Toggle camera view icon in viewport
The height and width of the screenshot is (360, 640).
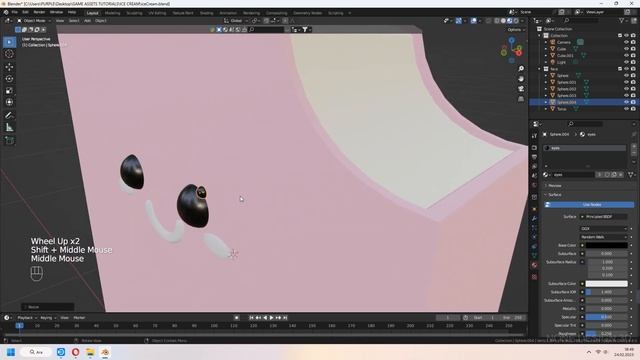point(521,89)
